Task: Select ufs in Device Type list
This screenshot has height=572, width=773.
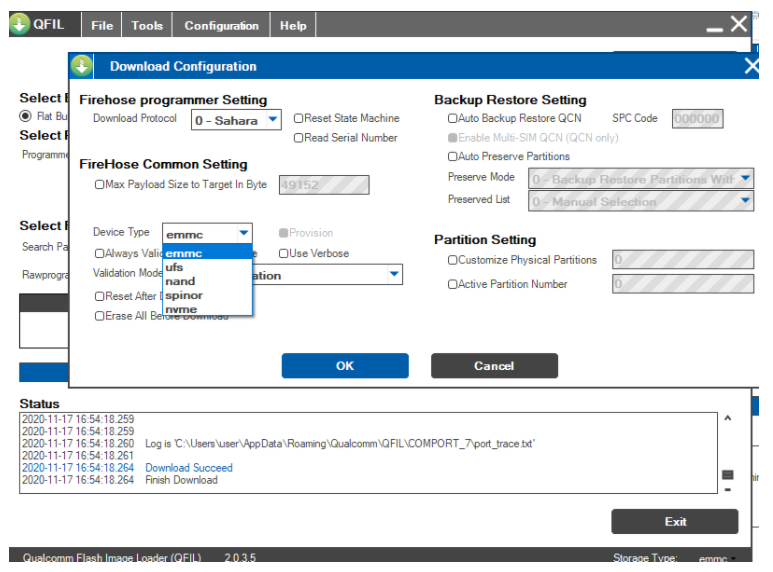Action: pos(208,267)
